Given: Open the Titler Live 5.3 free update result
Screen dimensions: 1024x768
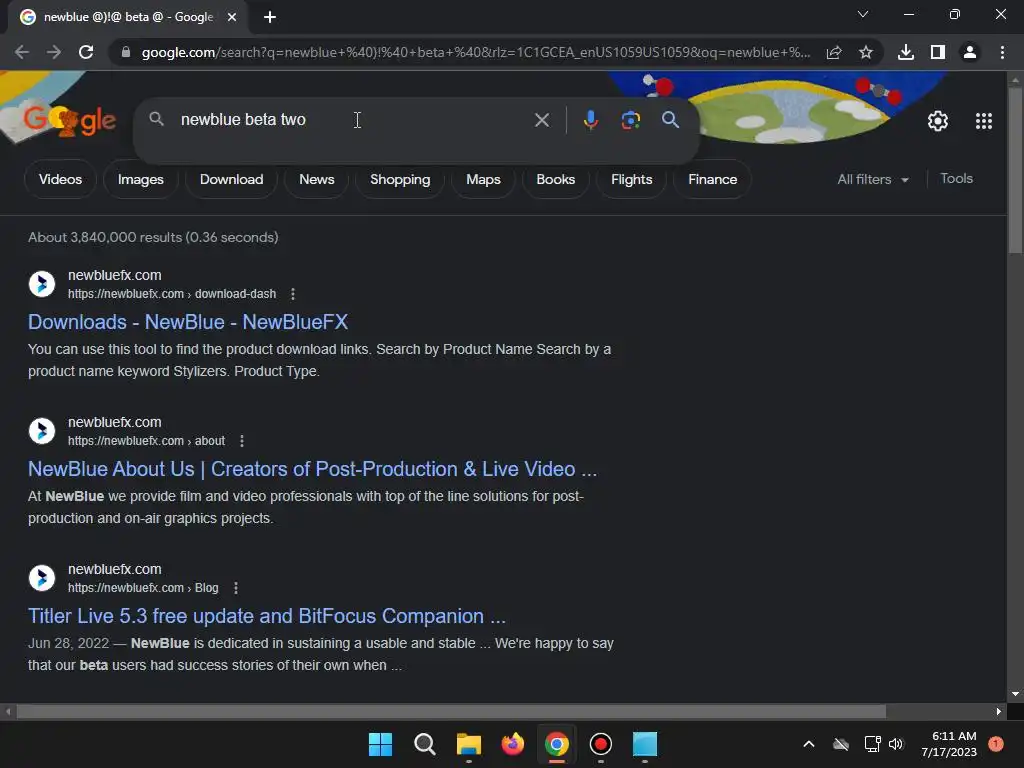Looking at the screenshot, I should pos(266,616).
